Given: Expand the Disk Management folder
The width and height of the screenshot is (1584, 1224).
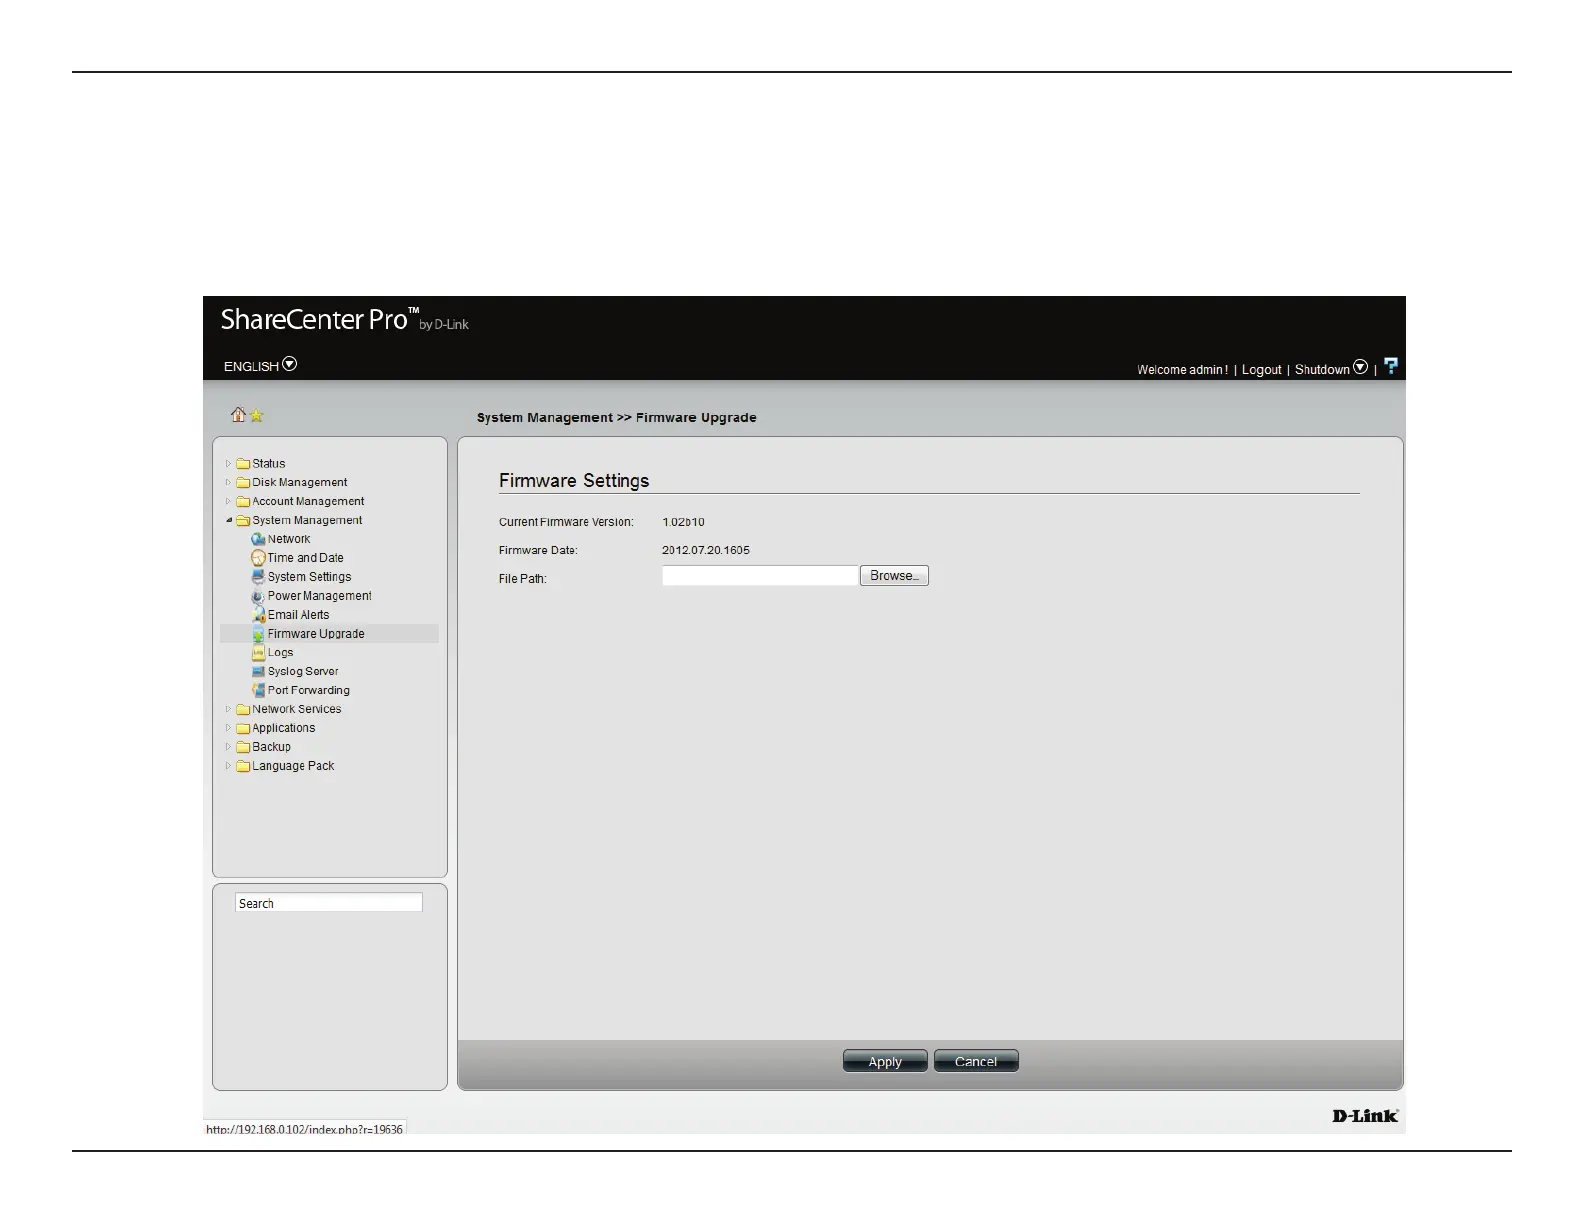Looking at the screenshot, I should pyautogui.click(x=228, y=483).
